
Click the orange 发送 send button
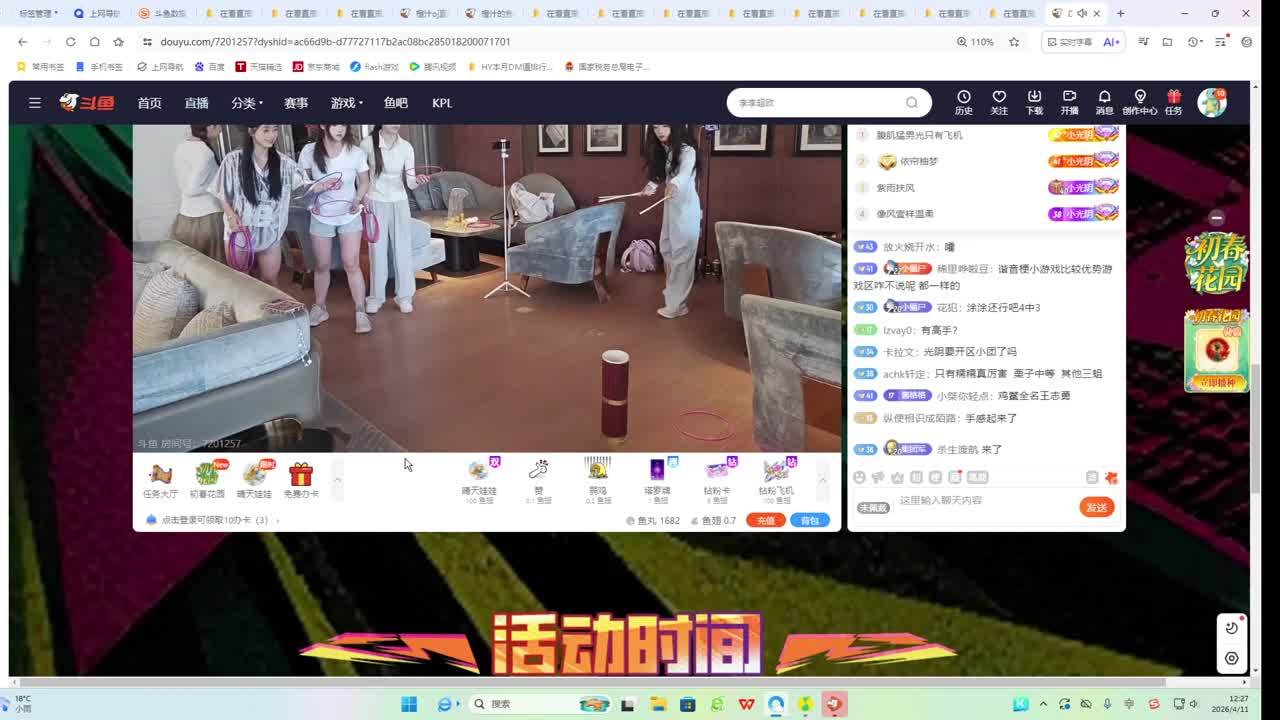1097,507
